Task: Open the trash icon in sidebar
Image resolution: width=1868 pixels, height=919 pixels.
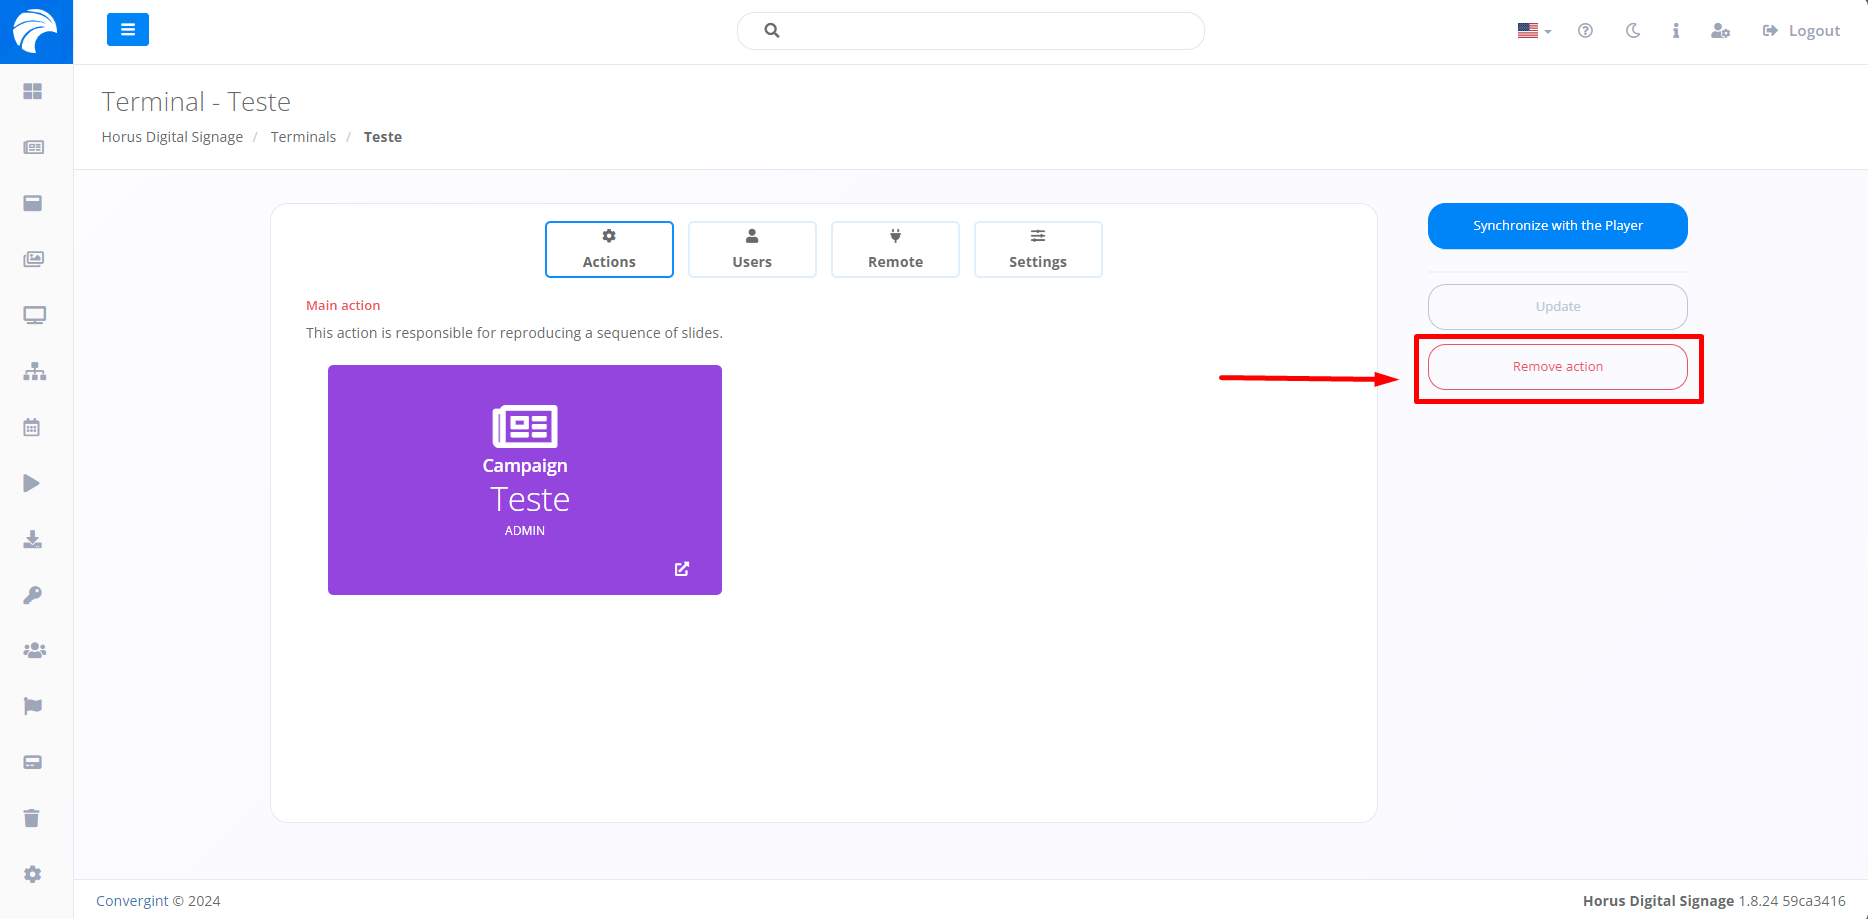Action: tap(32, 818)
